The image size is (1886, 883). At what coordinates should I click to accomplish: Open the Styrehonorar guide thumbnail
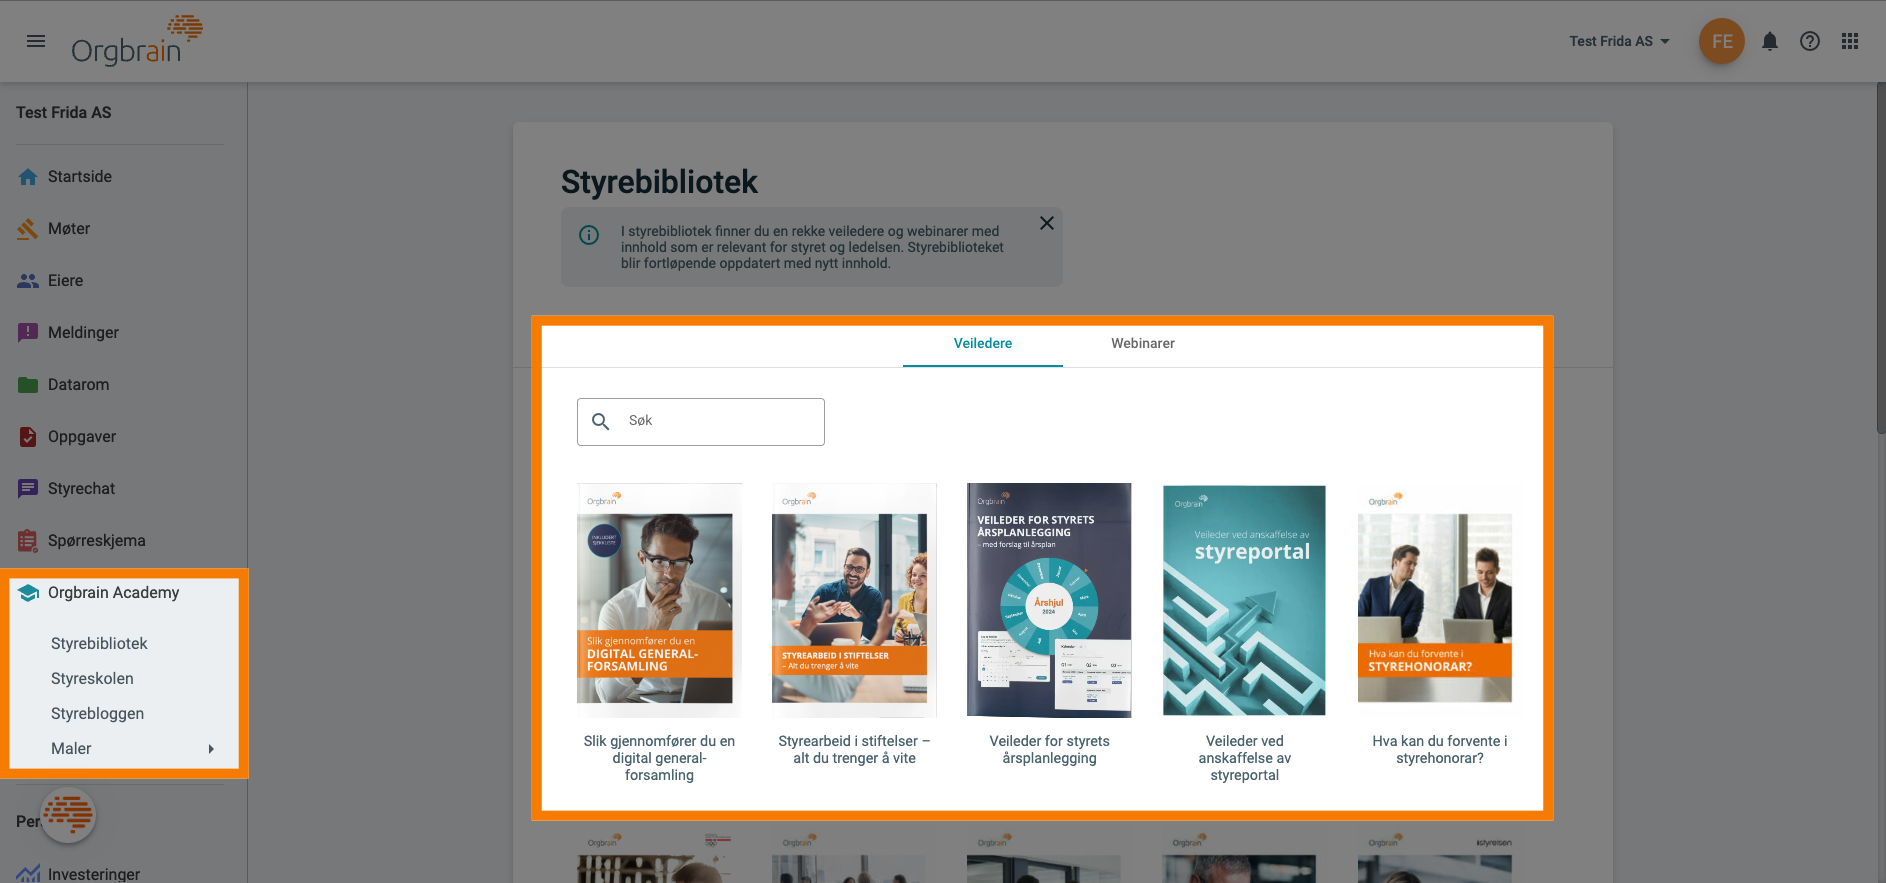pos(1434,600)
